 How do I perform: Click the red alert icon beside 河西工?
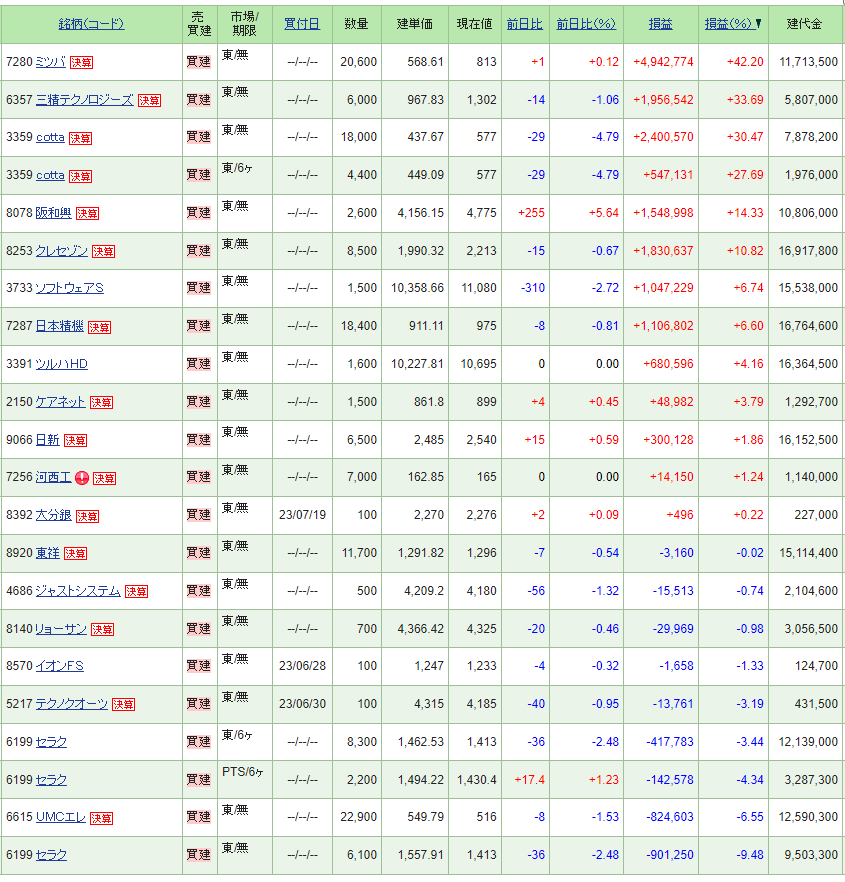82,478
